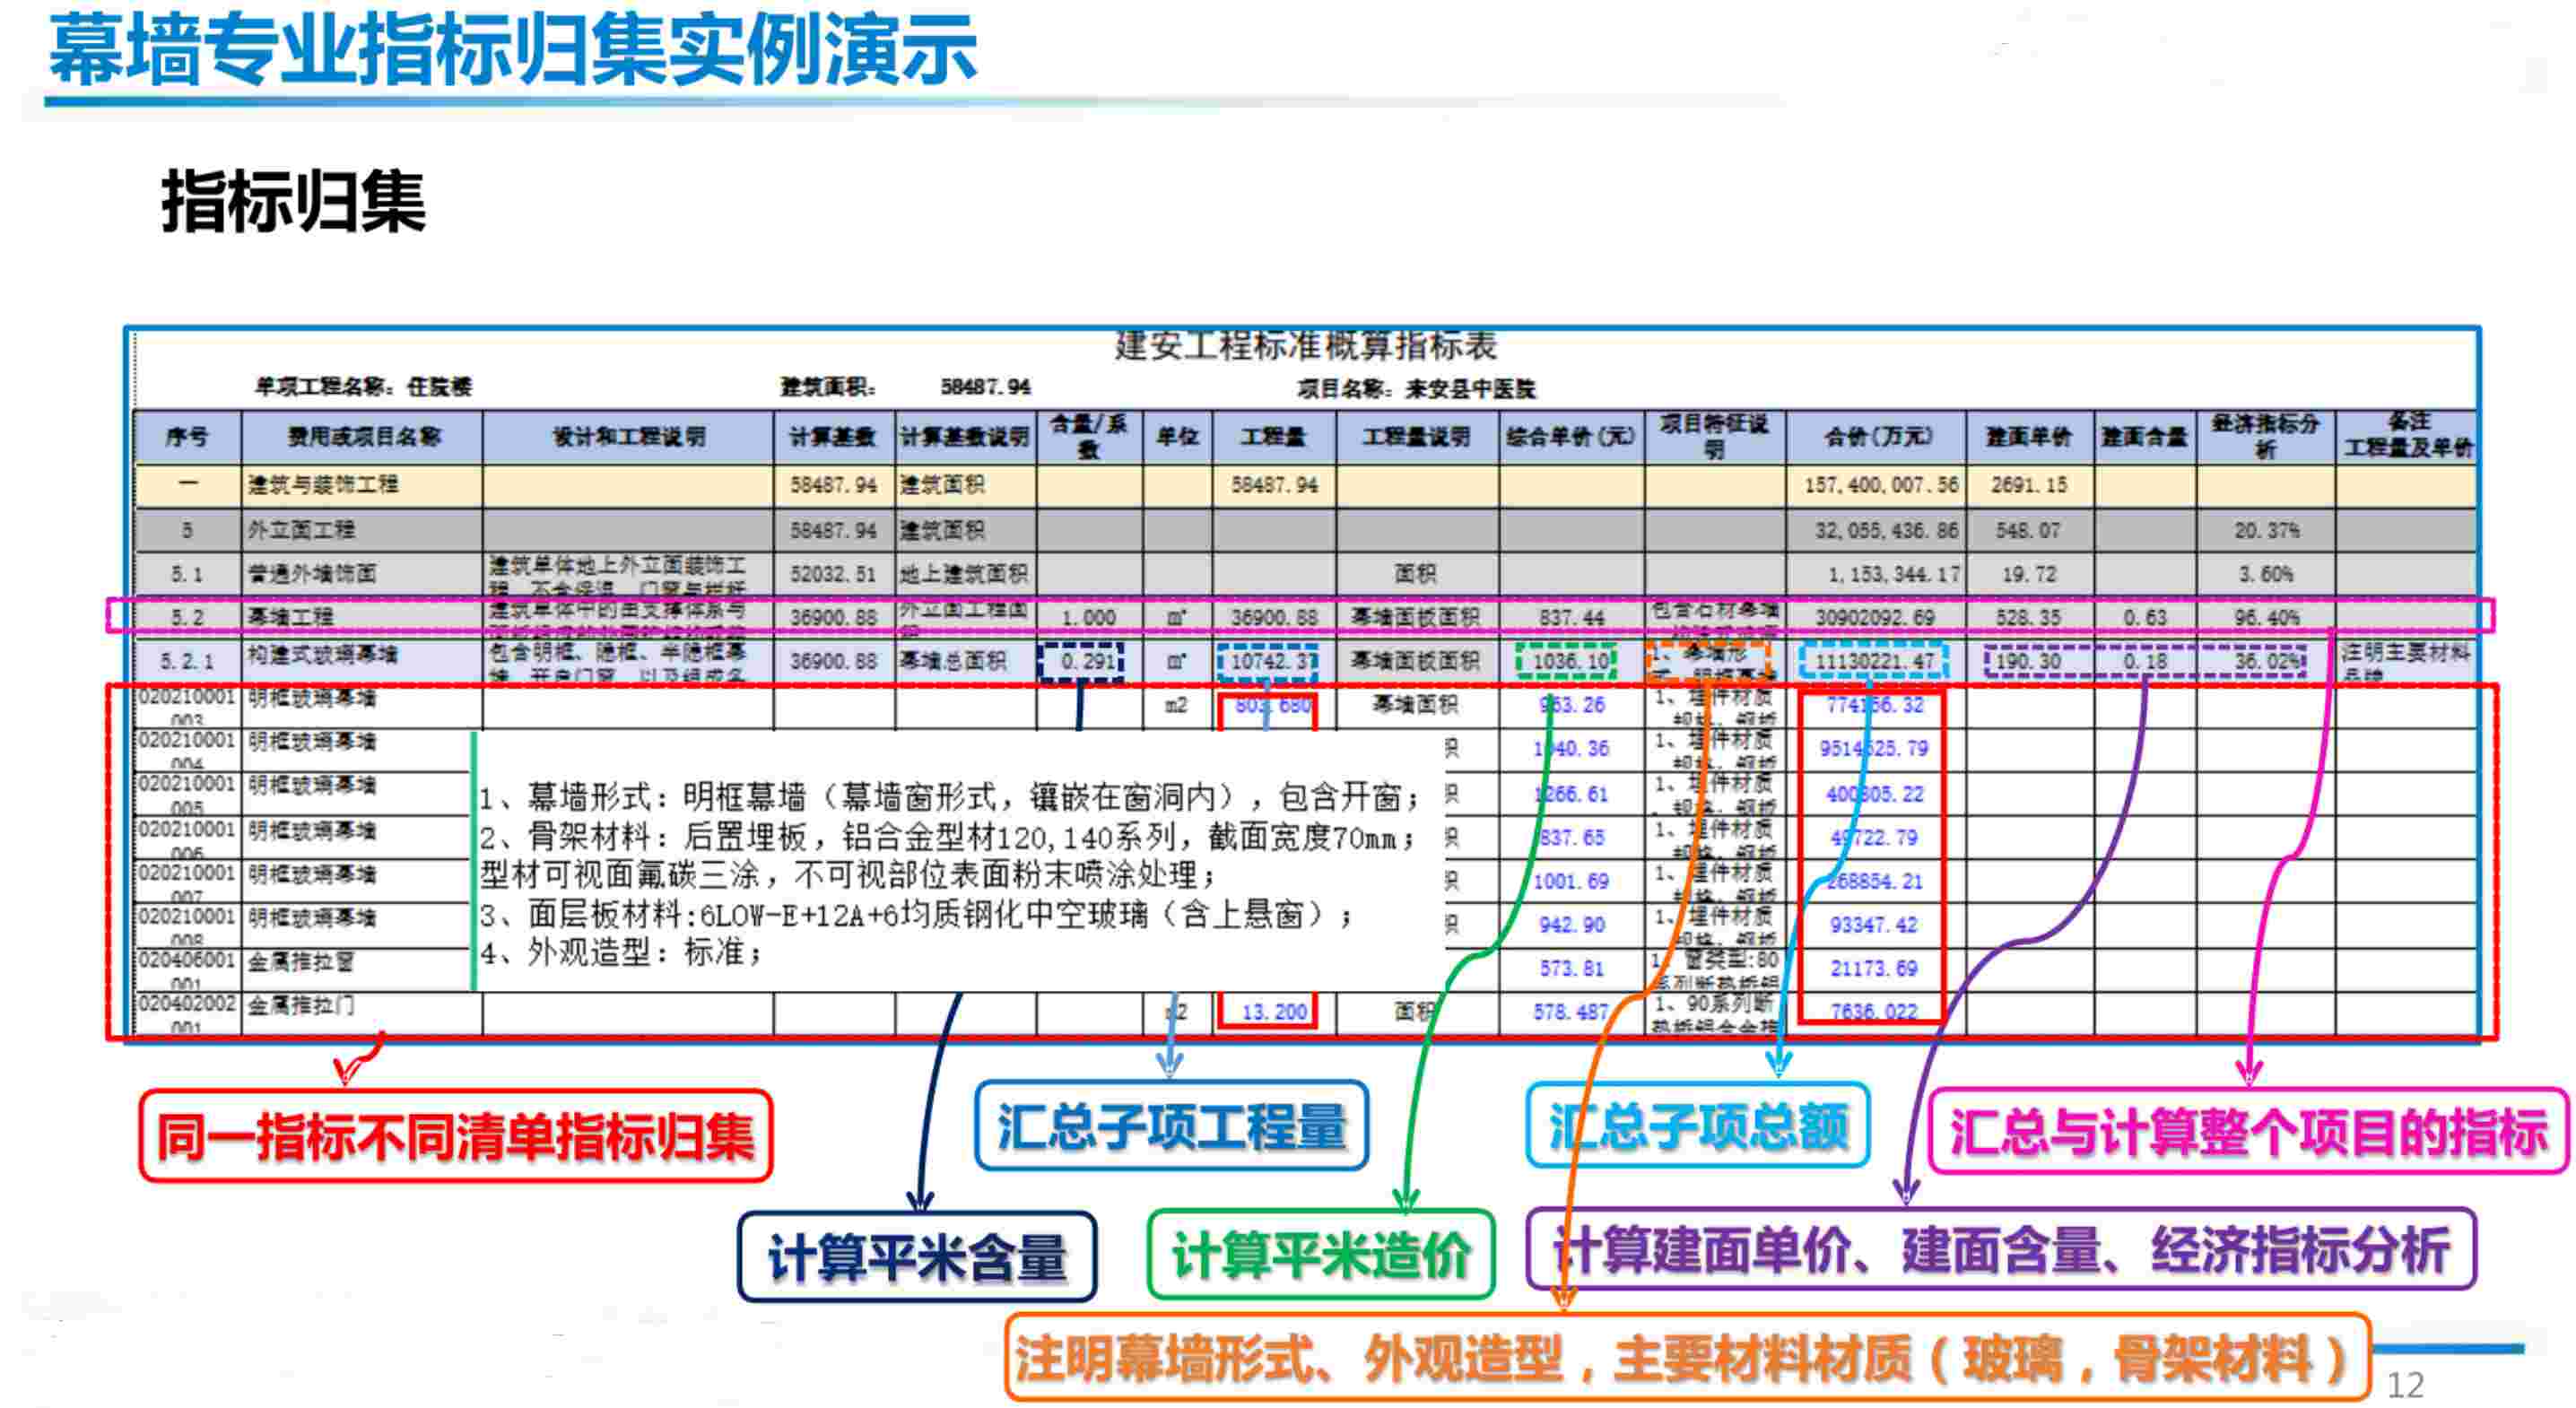Click the page number 12
The image size is (2576, 1408).
(x=2405, y=1385)
